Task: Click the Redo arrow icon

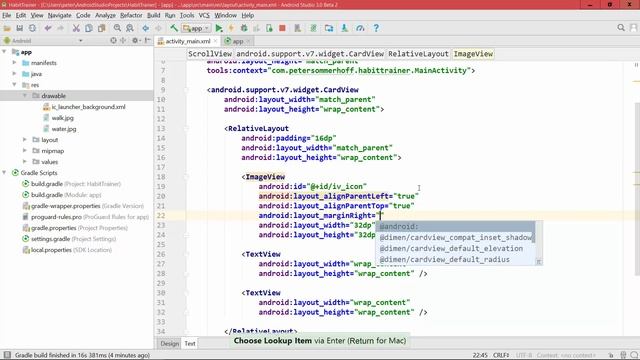Action: (60, 28)
